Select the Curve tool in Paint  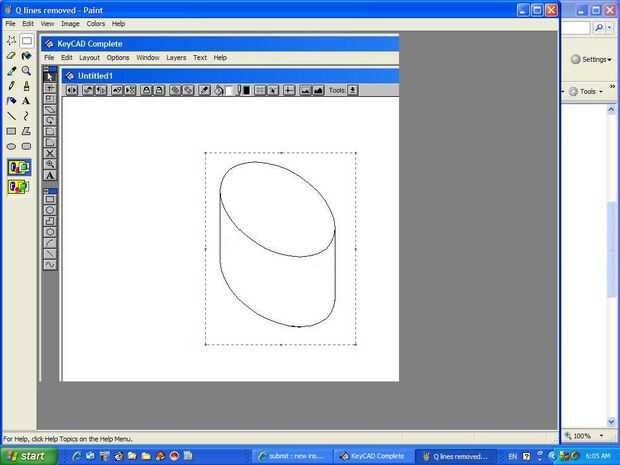(26, 116)
